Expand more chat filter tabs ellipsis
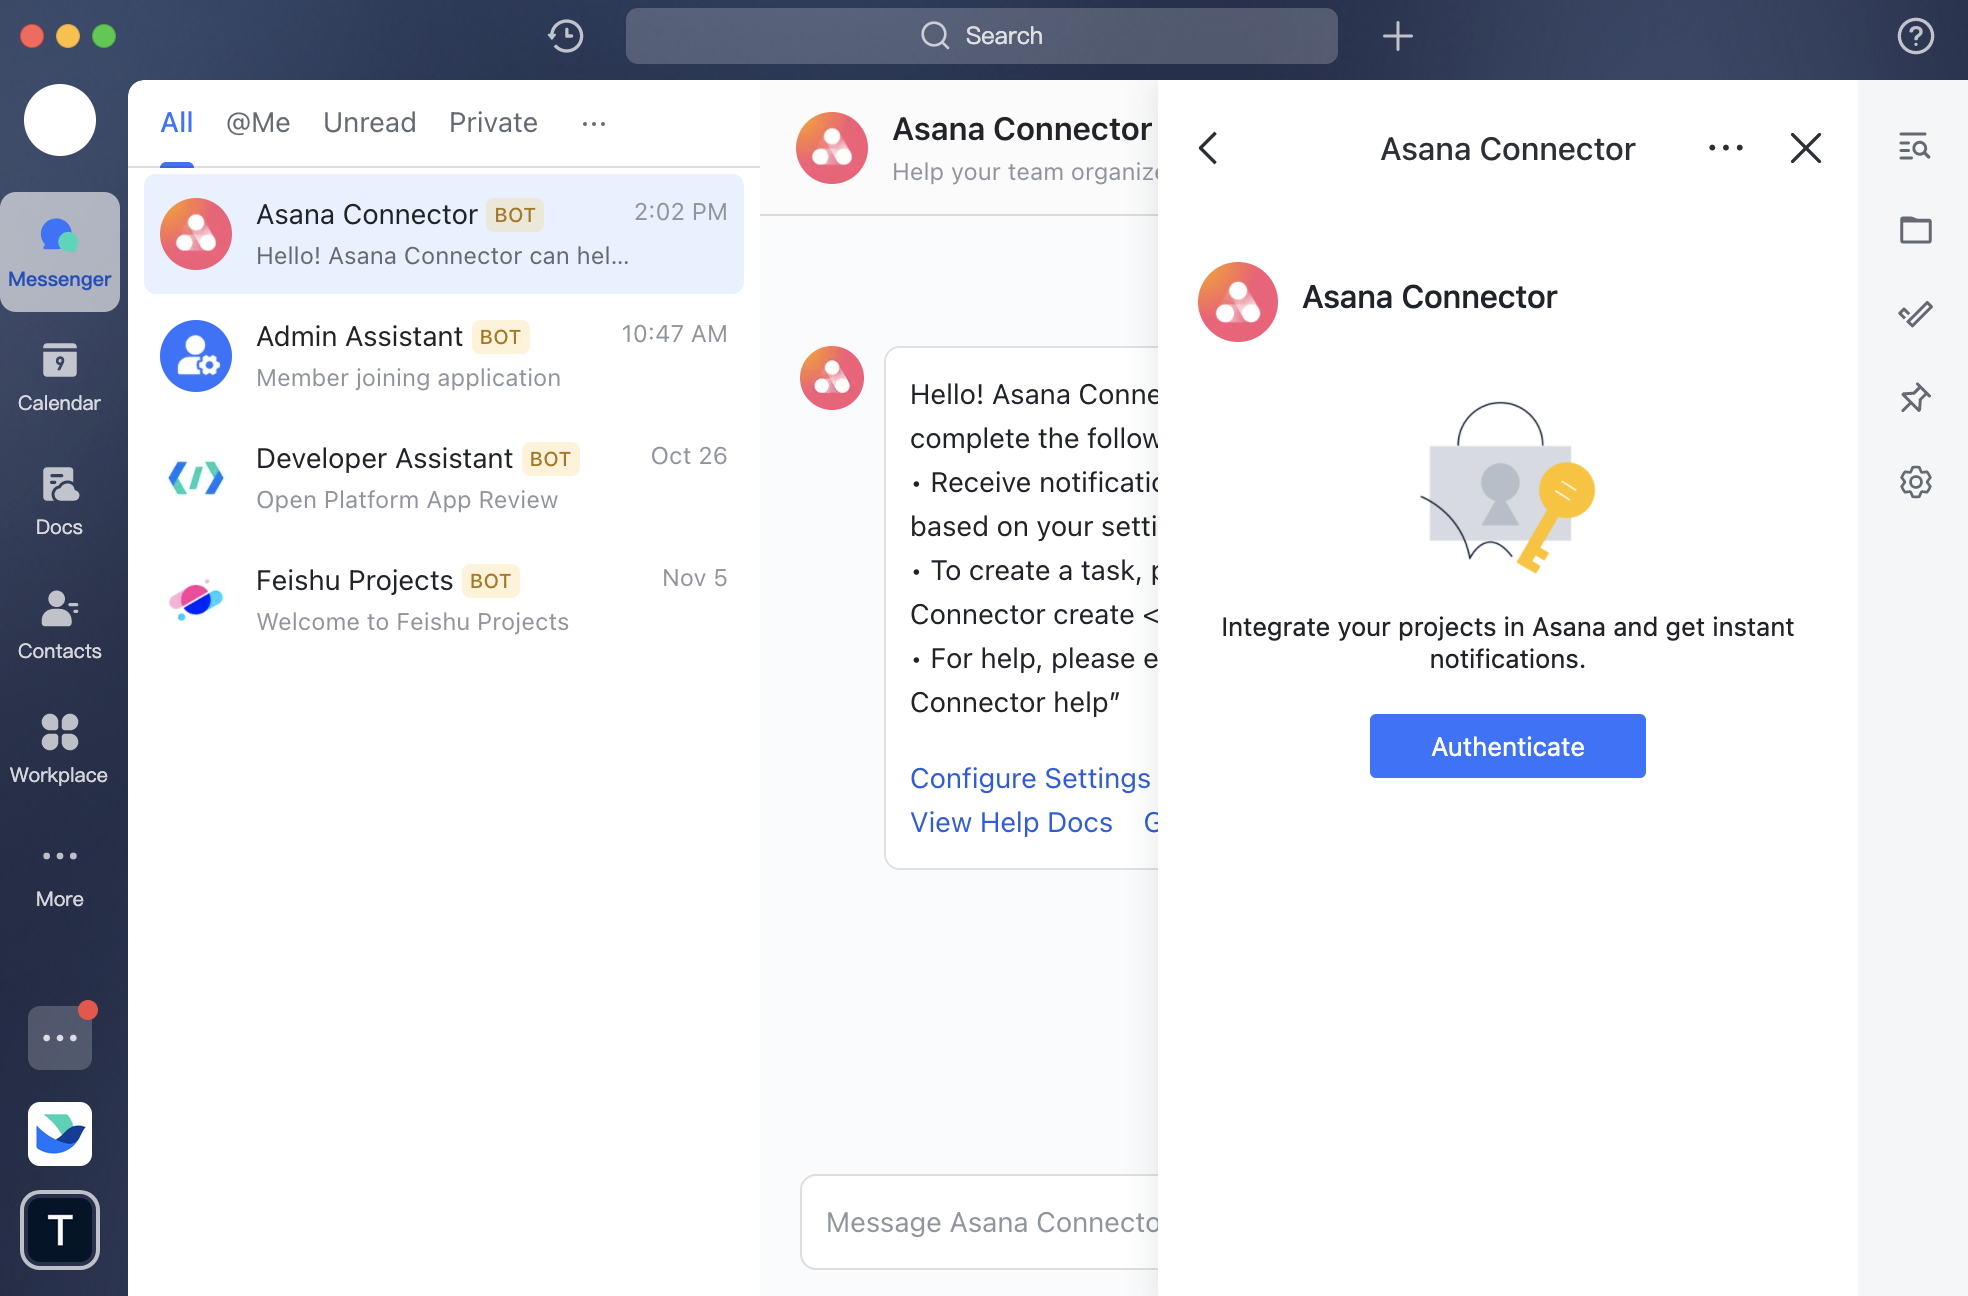The width and height of the screenshot is (1968, 1296). pyautogui.click(x=594, y=123)
